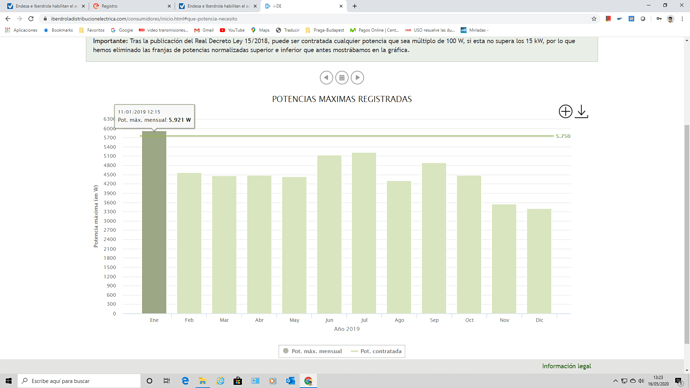Click the previous period arrow above chart
690x388 pixels.
coord(326,77)
